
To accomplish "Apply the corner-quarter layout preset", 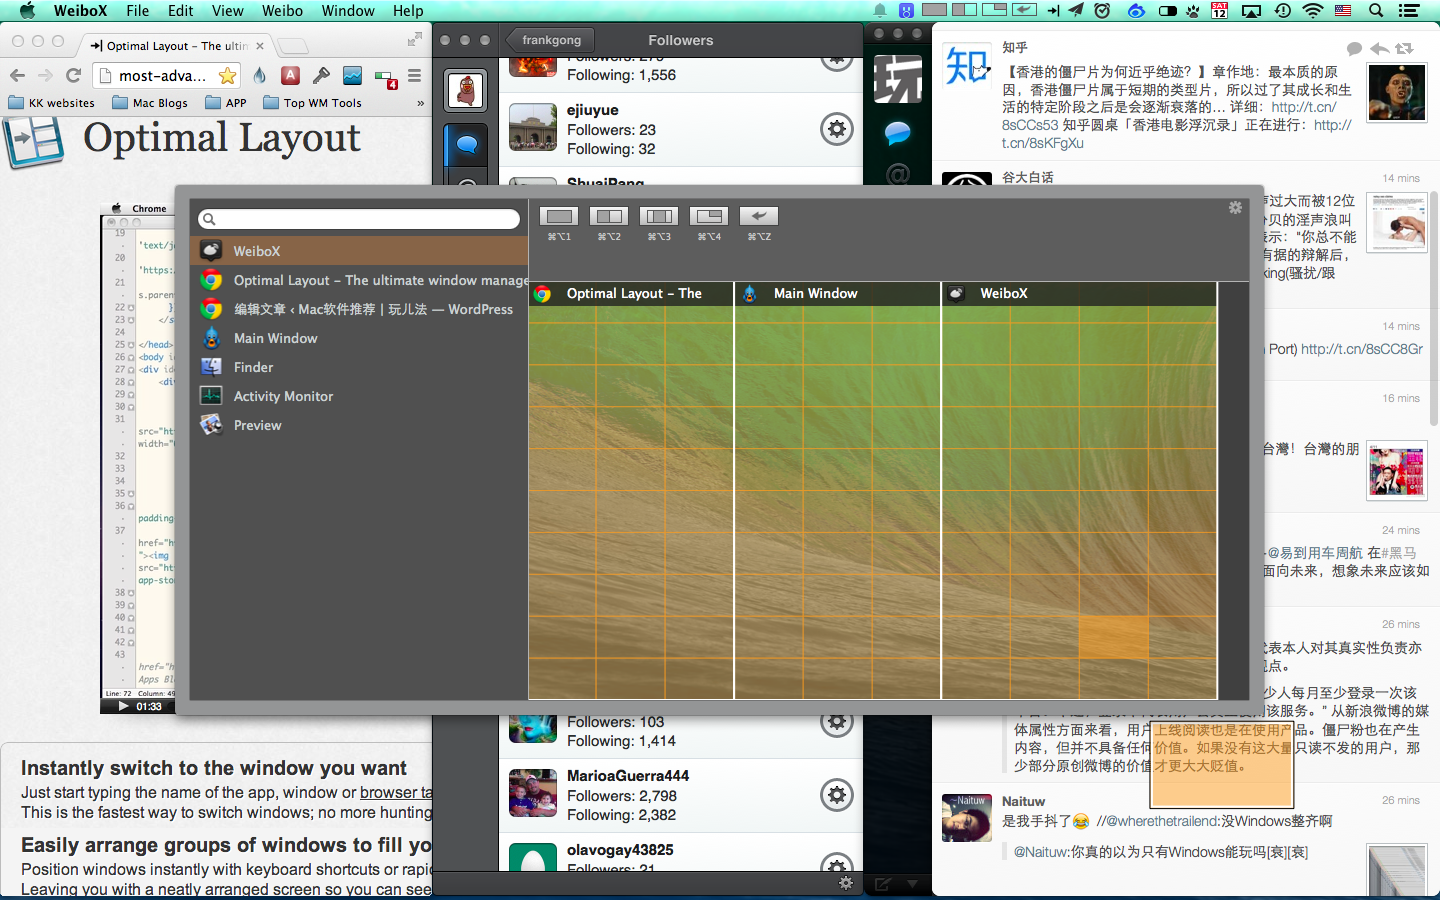I will 708,216.
